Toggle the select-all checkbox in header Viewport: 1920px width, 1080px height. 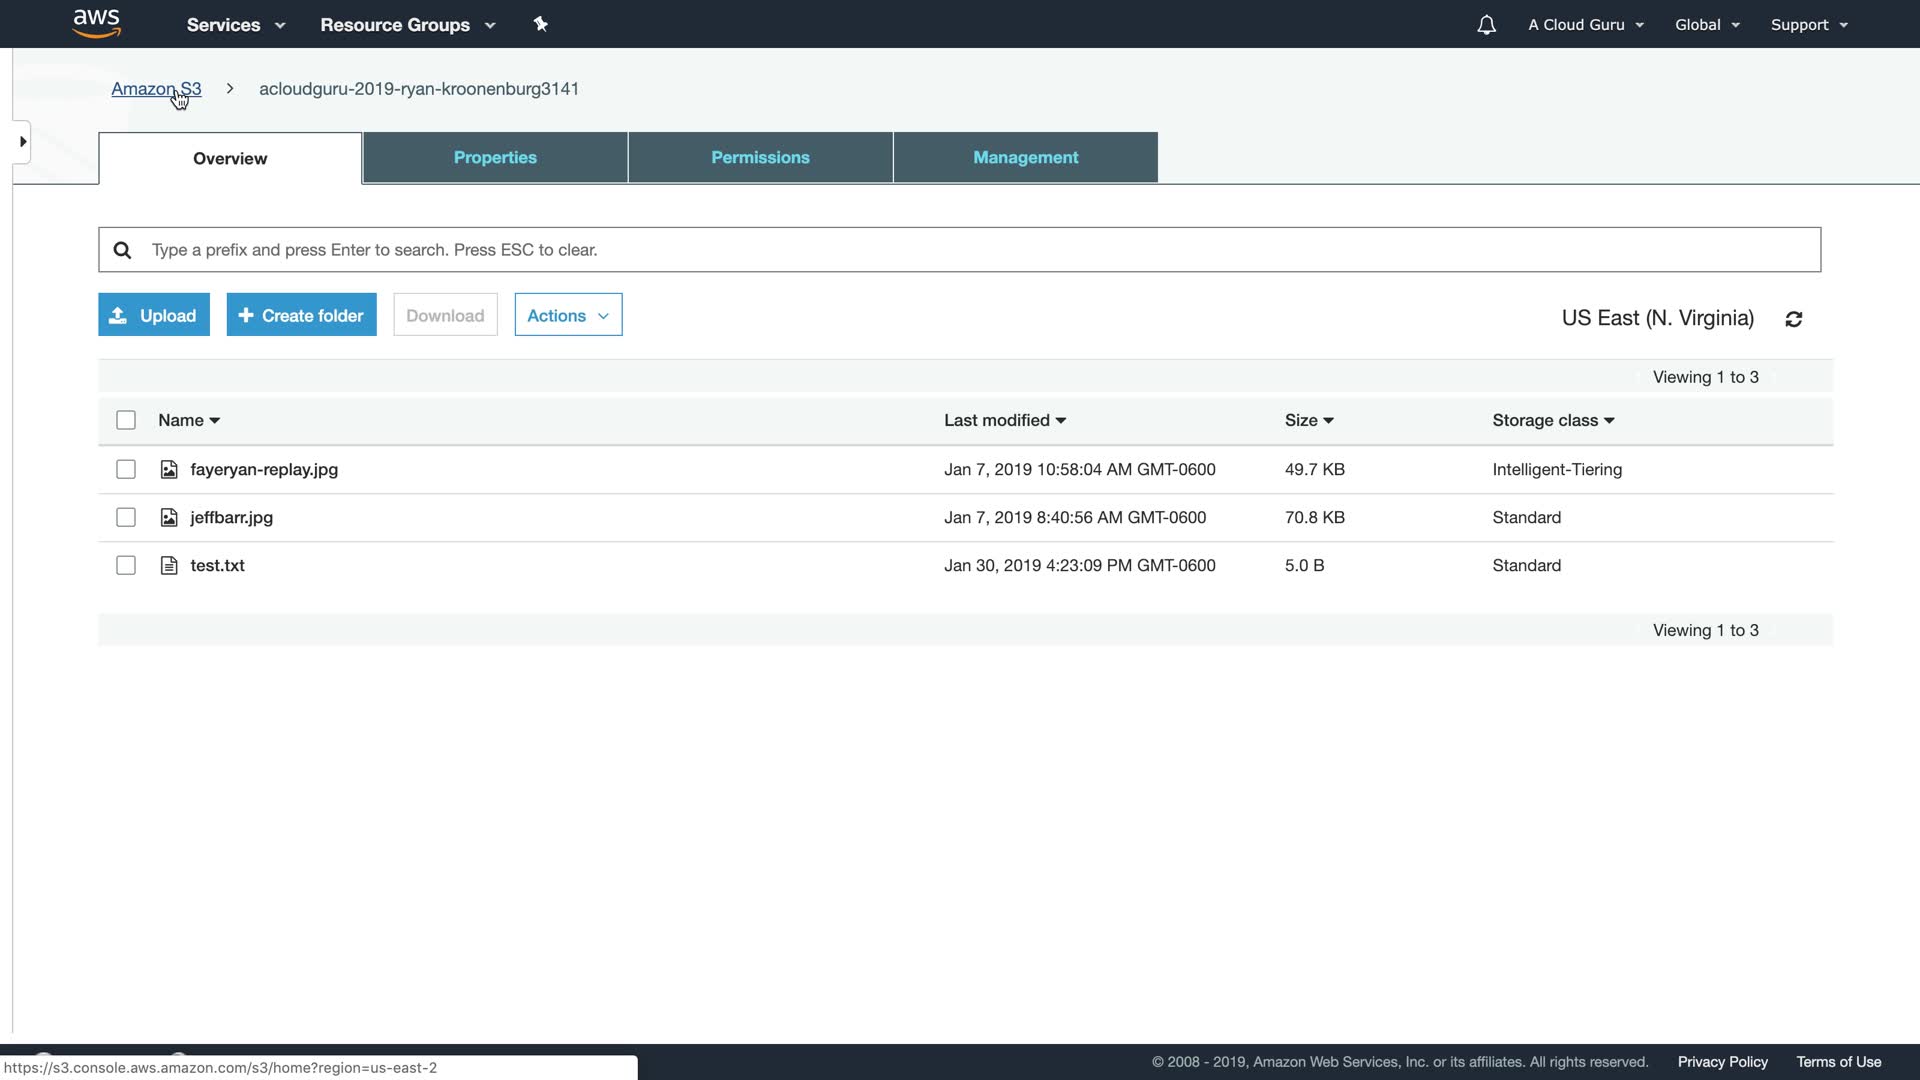point(126,420)
